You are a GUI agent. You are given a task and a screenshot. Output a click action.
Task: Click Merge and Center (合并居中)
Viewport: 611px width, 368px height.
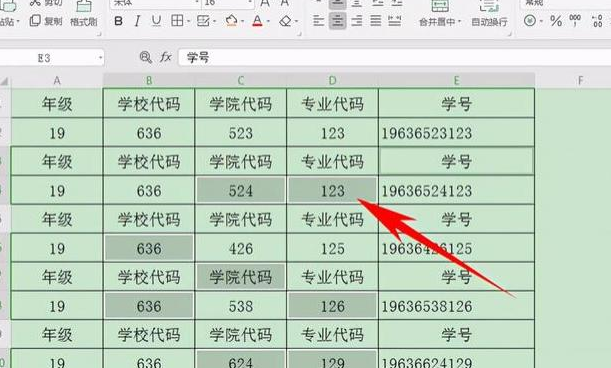click(x=440, y=14)
